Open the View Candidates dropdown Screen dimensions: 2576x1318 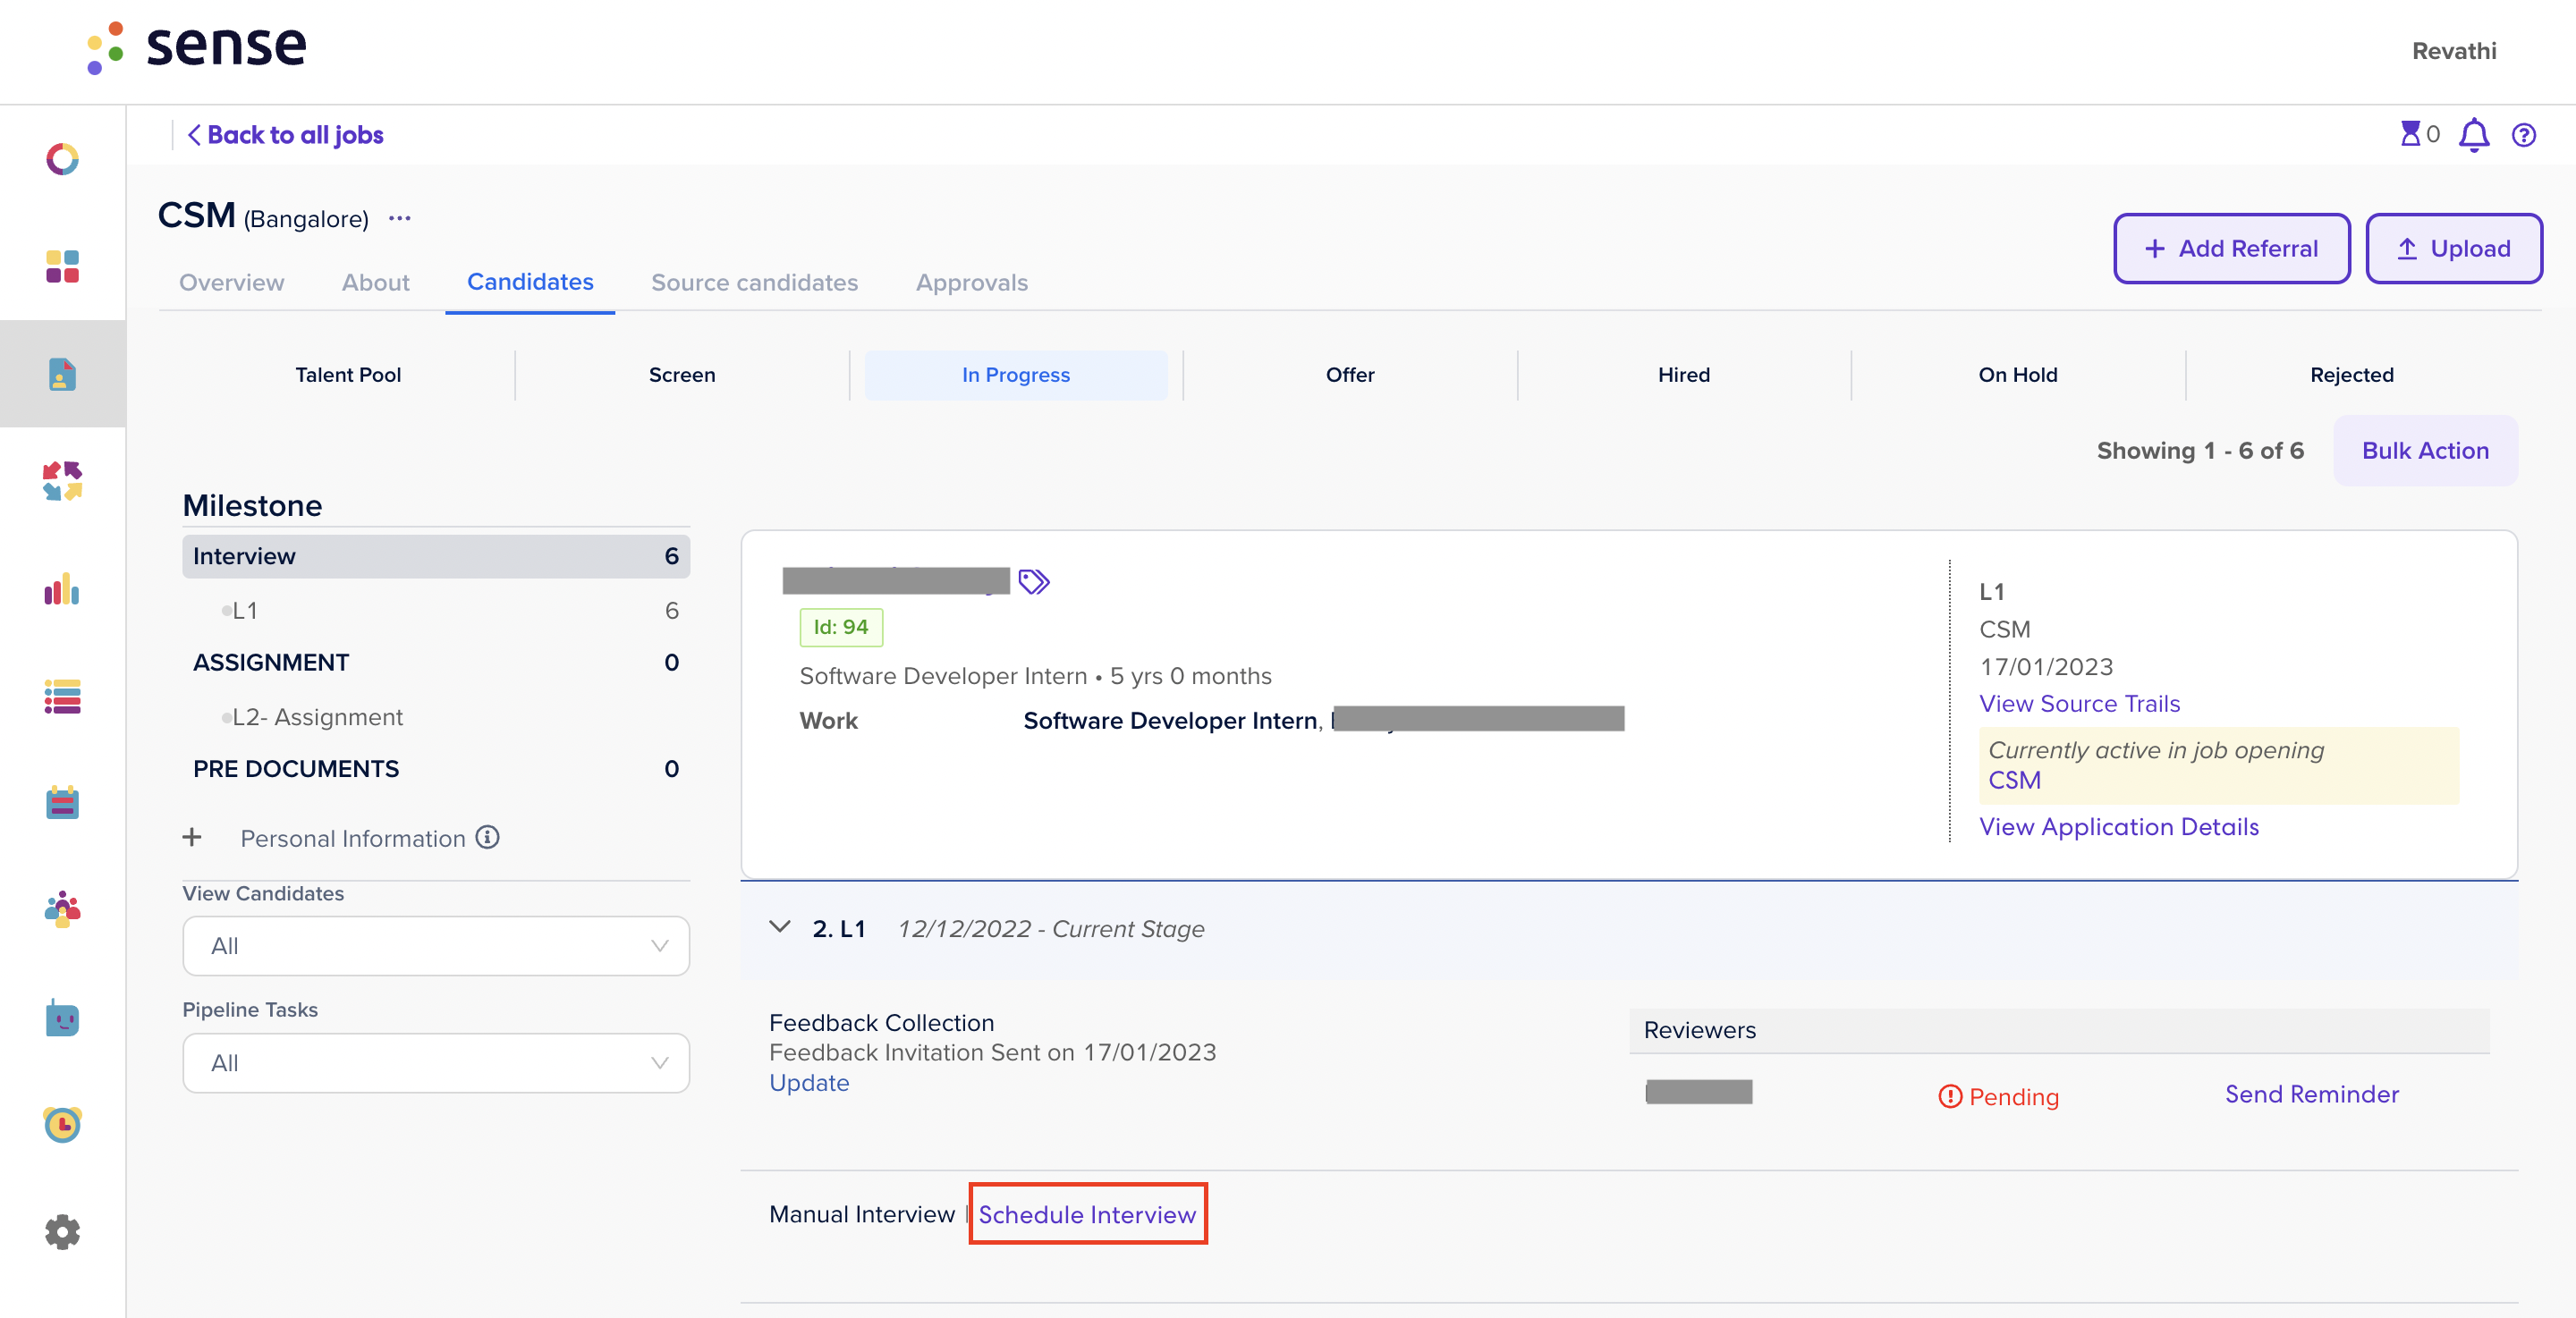tap(436, 946)
